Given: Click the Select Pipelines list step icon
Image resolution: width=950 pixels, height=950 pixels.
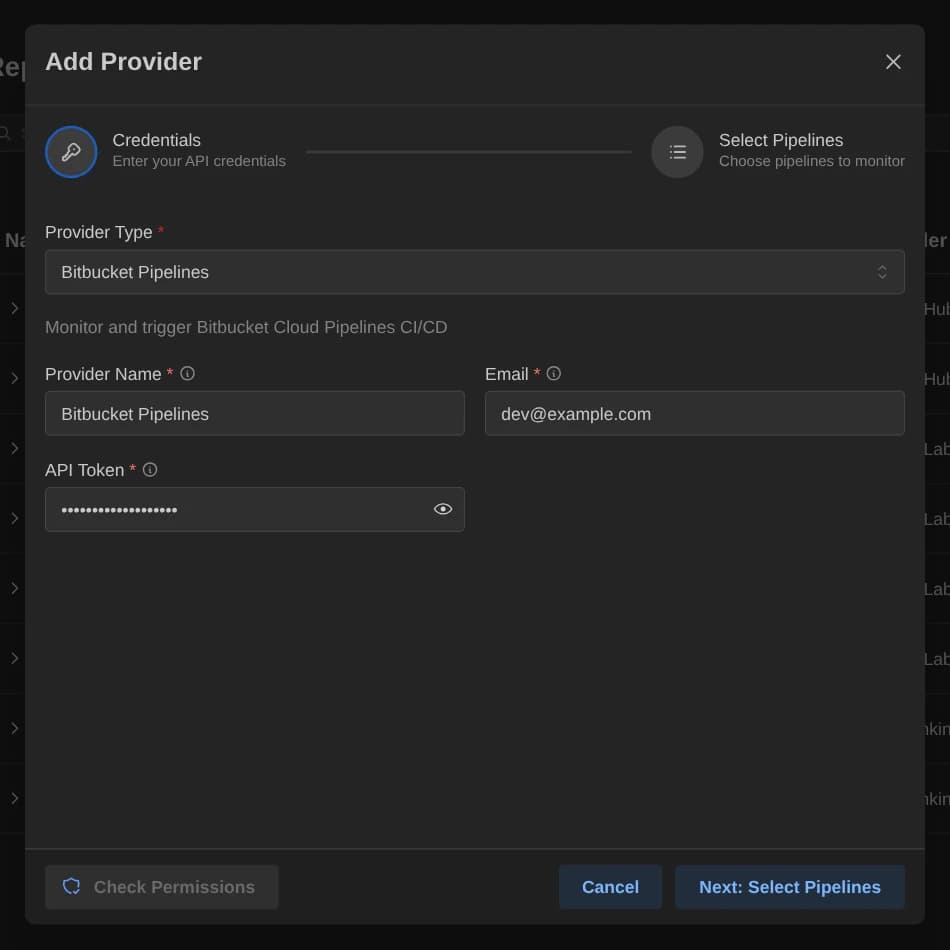Looking at the screenshot, I should click(x=677, y=151).
